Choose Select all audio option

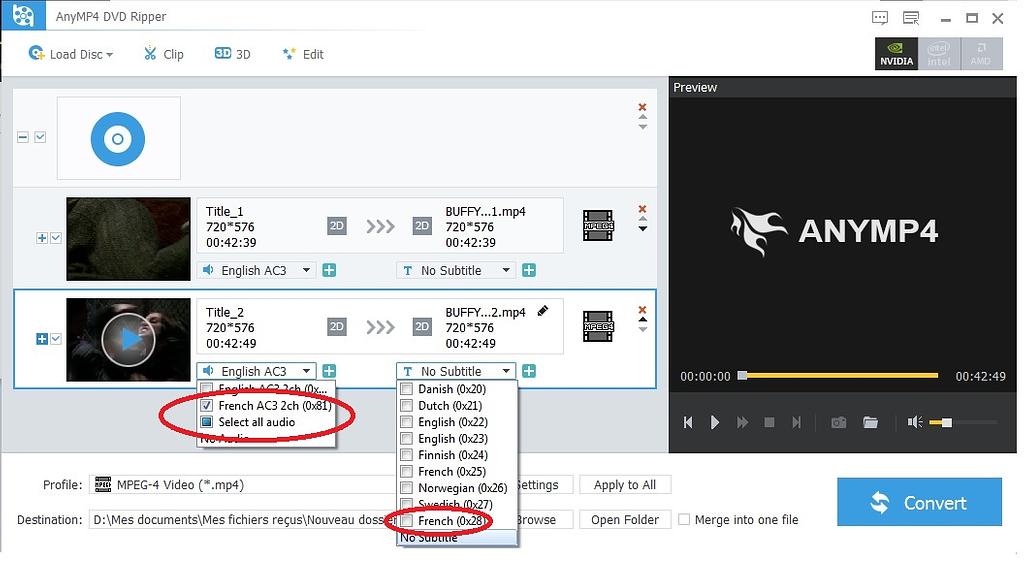256,422
